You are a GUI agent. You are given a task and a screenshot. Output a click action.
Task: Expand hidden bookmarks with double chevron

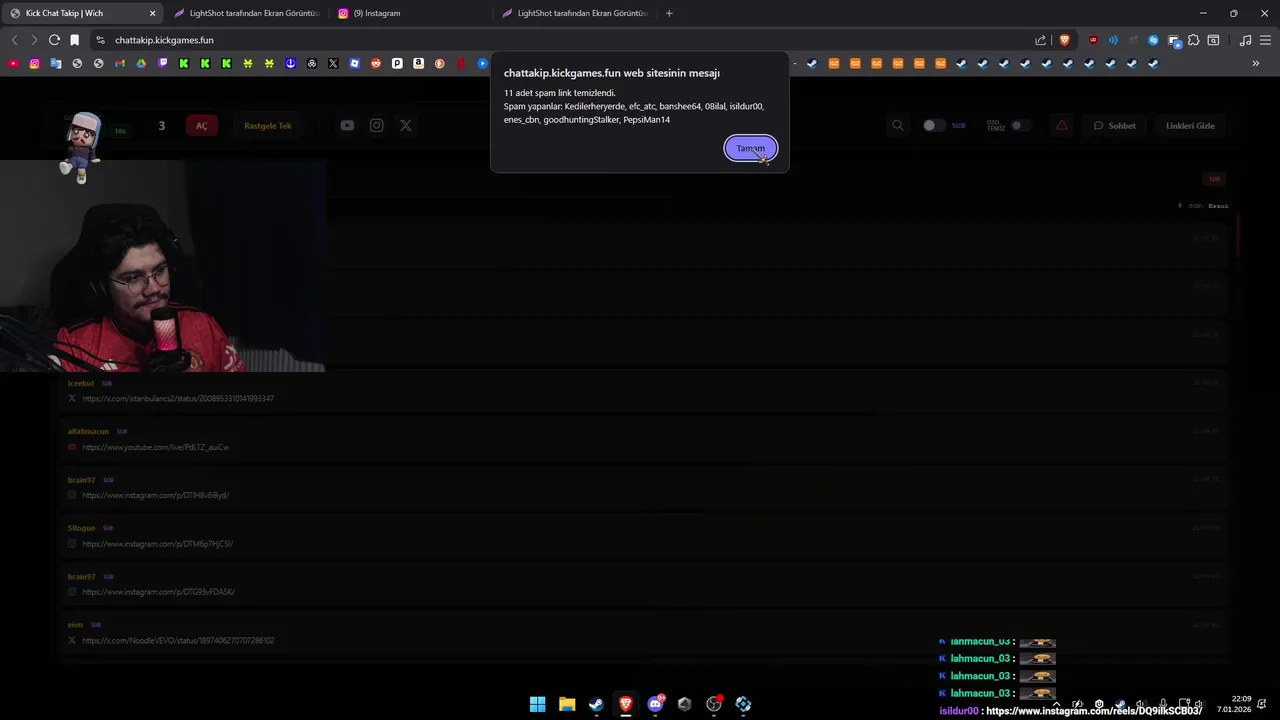click(1256, 63)
